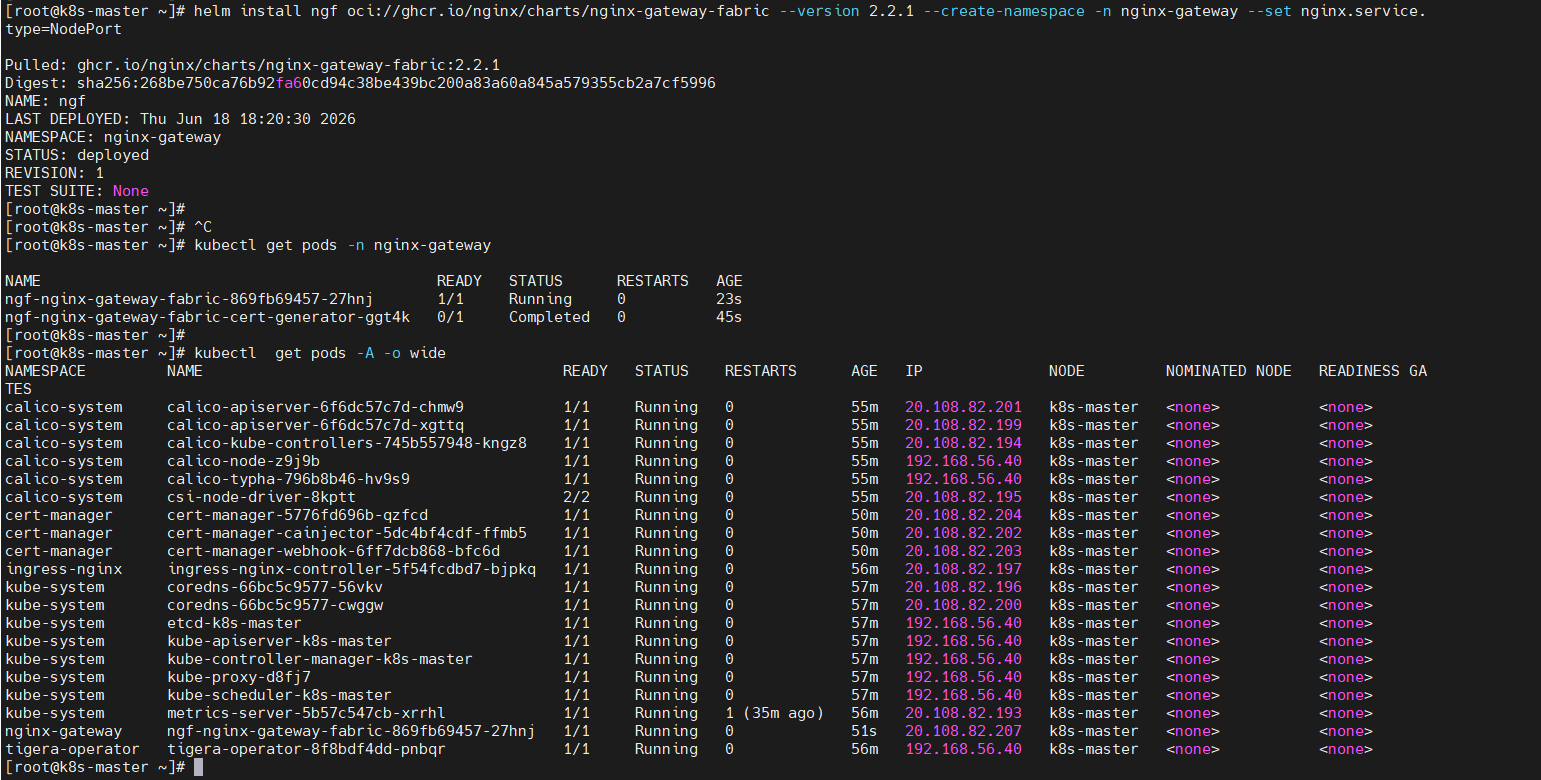Click IP address 20.108.82.195

tap(963, 497)
